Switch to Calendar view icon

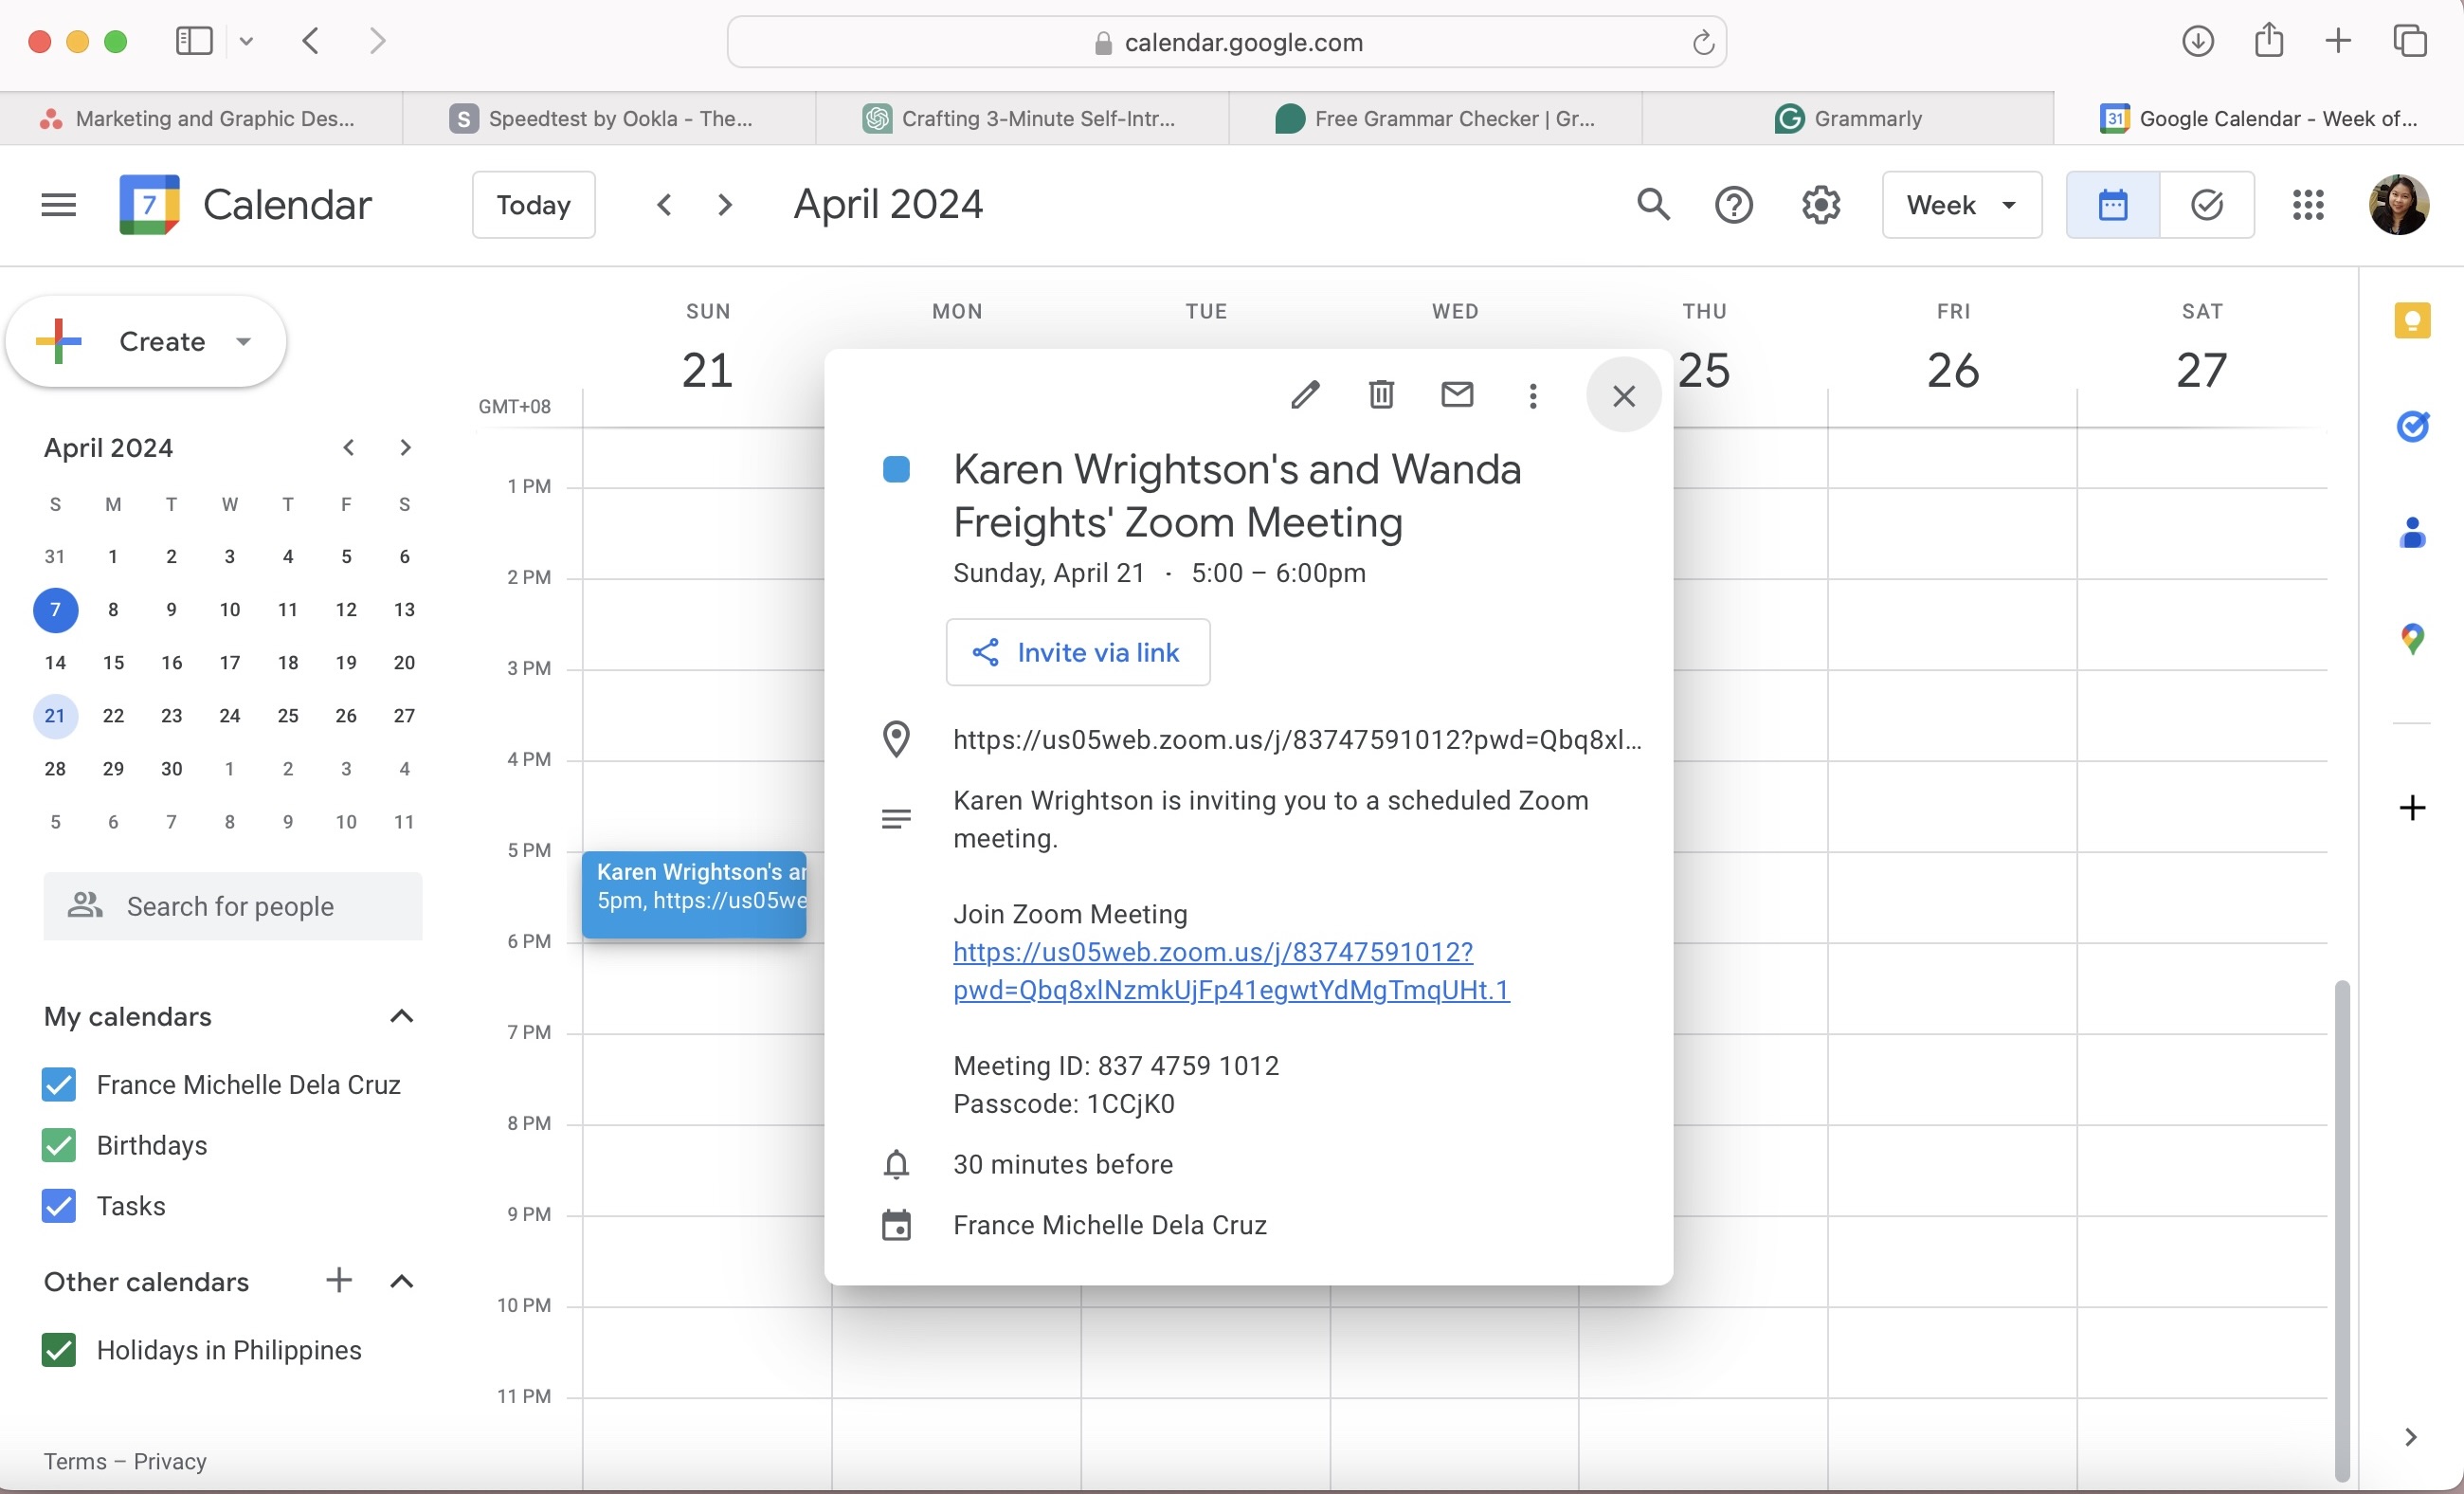click(2113, 205)
